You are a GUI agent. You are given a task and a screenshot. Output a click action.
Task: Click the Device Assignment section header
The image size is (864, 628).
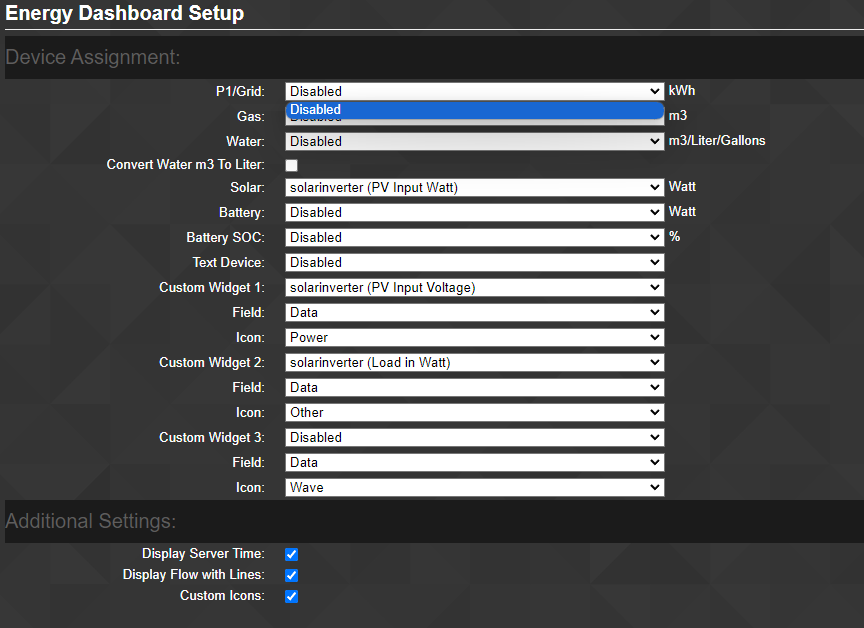tap(93, 57)
